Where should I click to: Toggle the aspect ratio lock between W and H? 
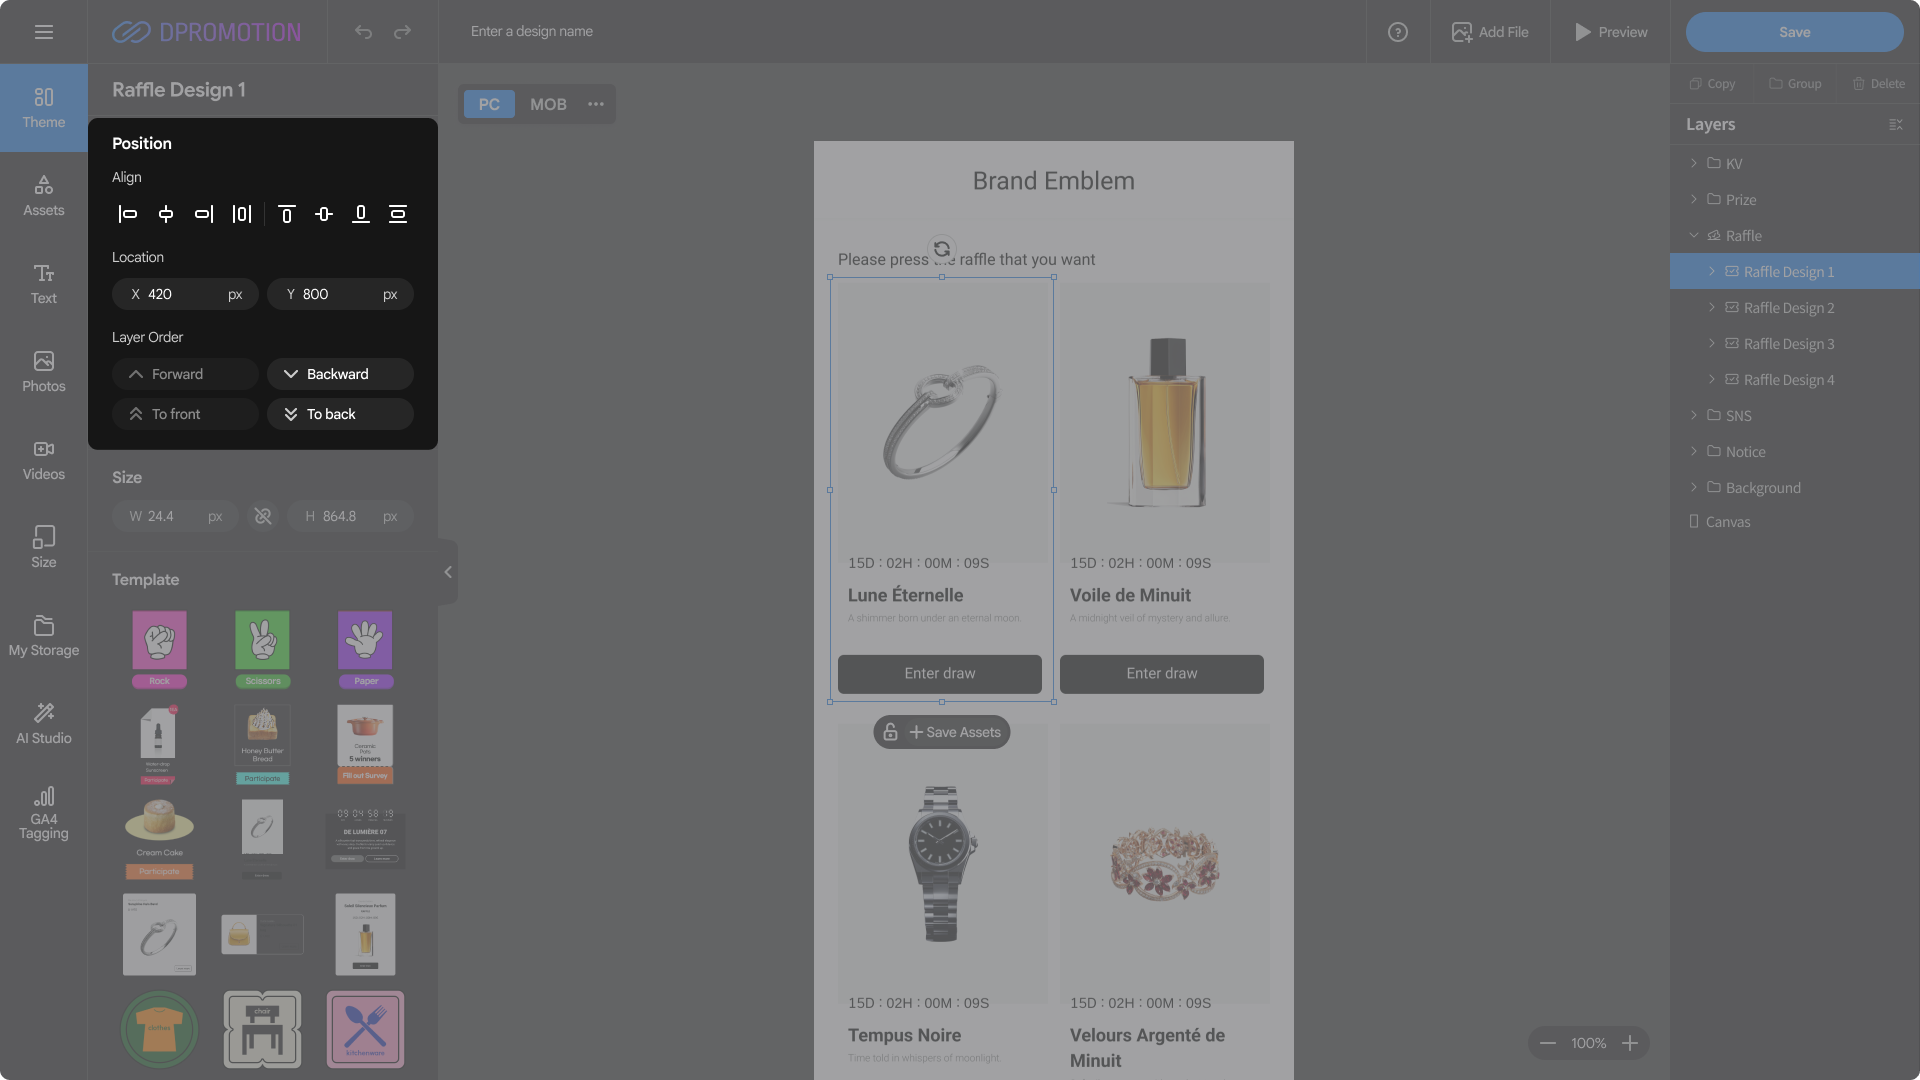[x=263, y=516]
